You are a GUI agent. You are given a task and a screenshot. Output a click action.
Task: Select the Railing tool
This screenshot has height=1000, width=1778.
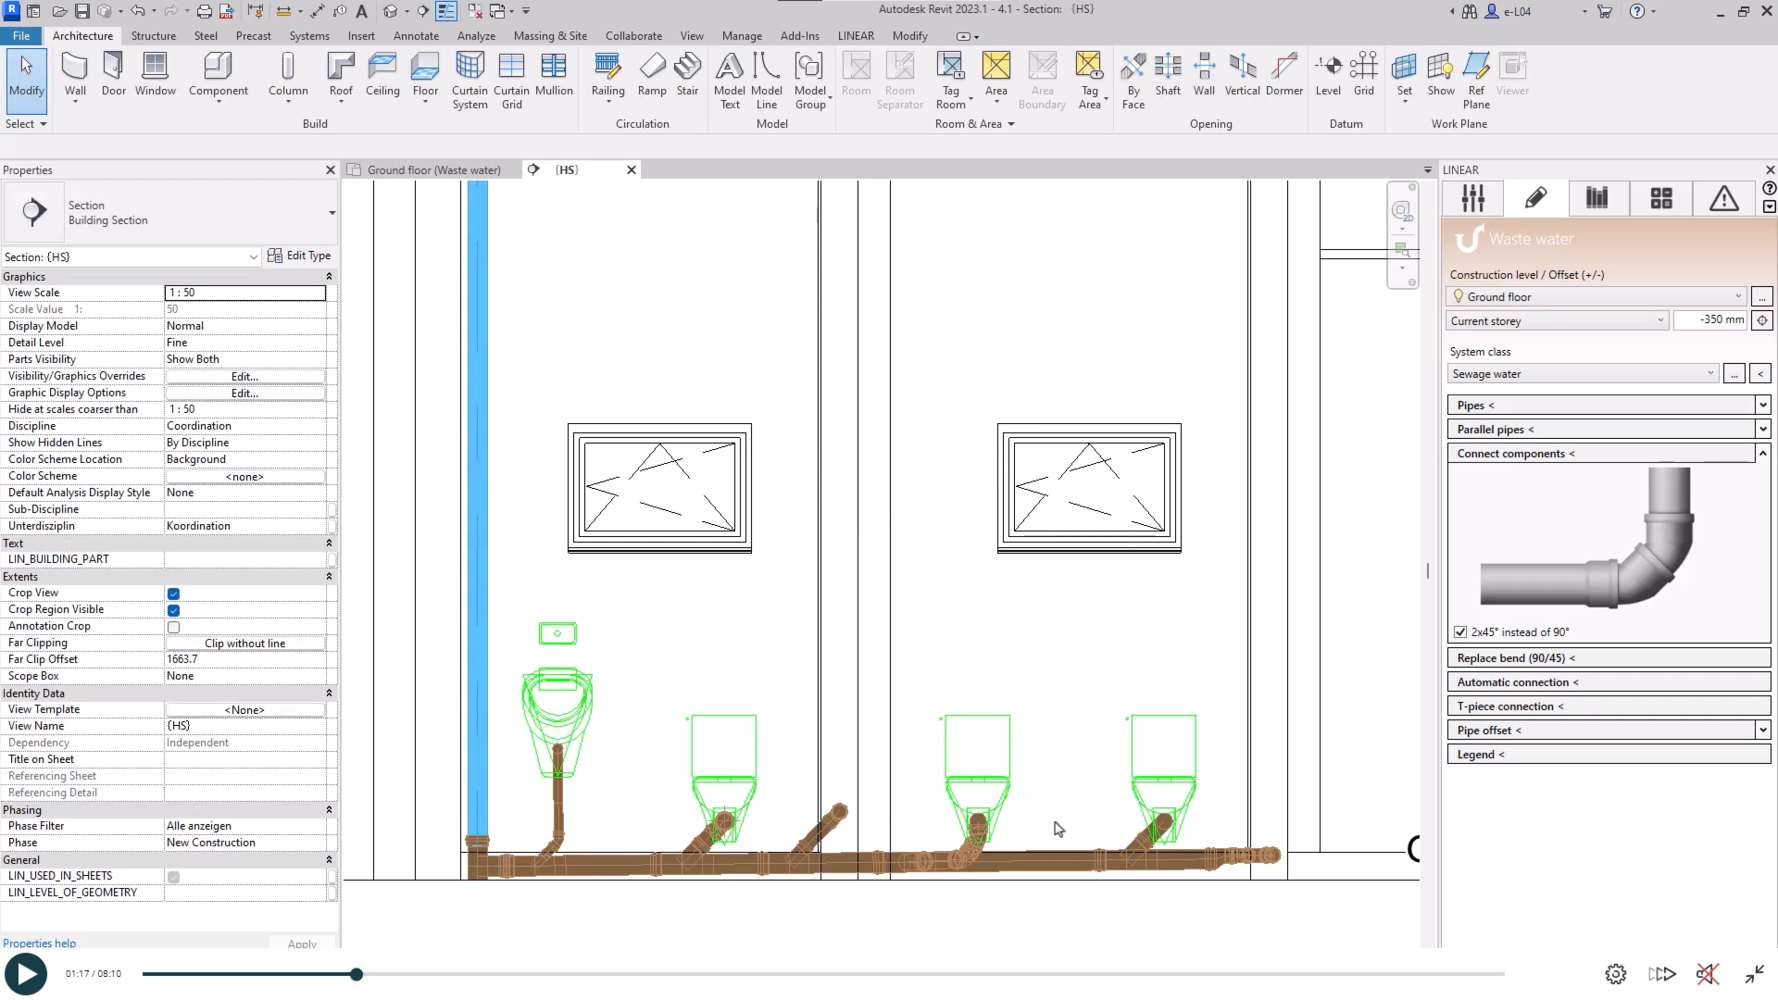pyautogui.click(x=607, y=75)
